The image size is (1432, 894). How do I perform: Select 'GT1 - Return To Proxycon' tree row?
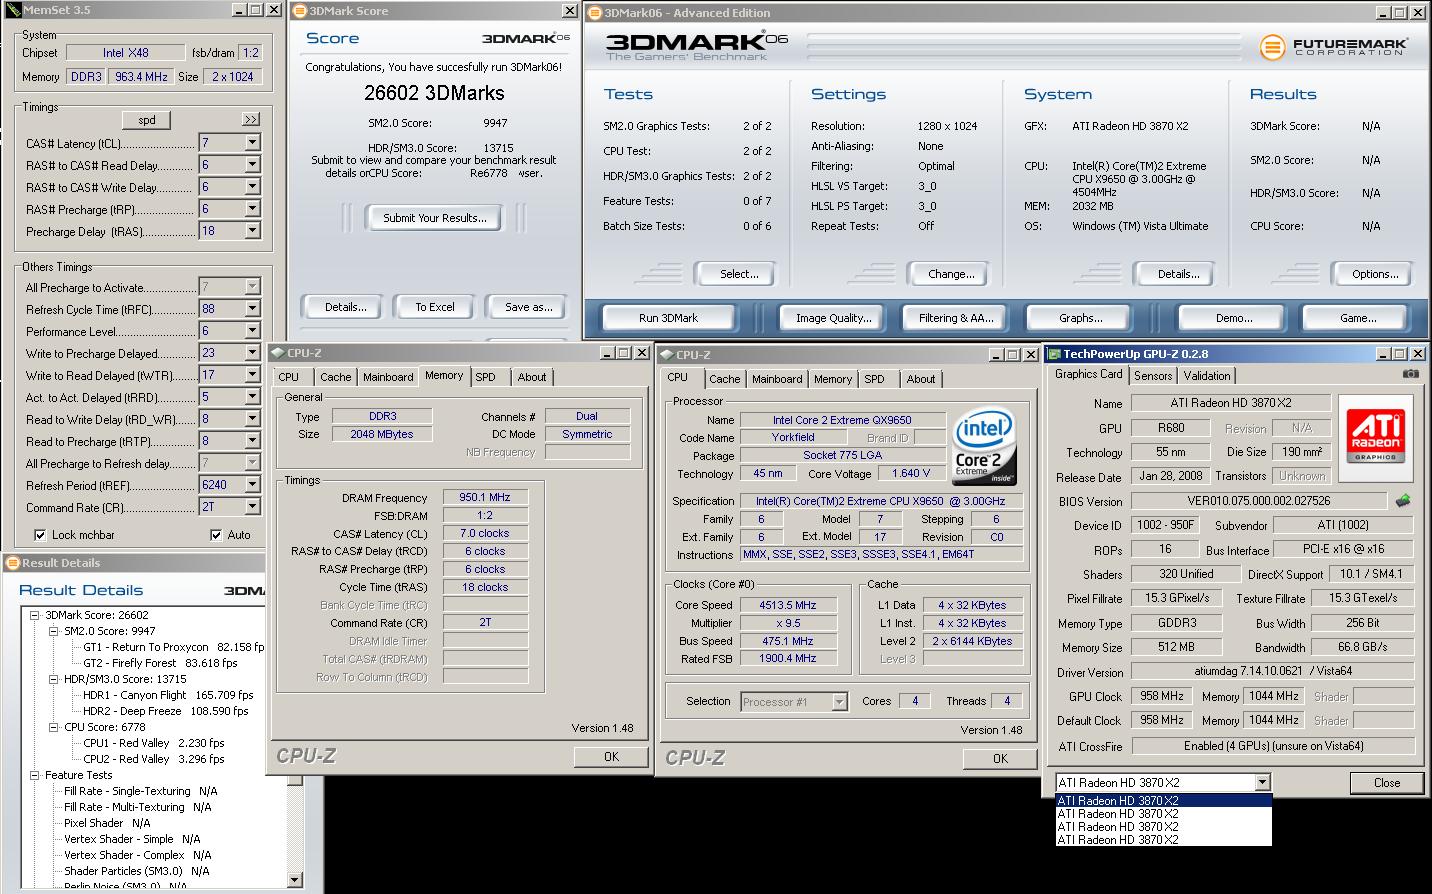point(174,647)
